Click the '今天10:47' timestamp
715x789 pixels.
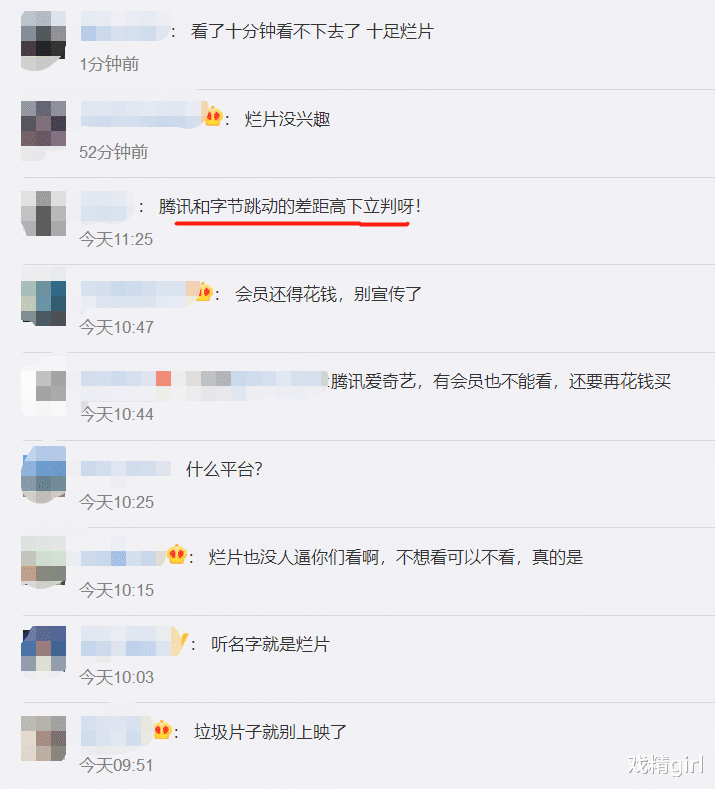coord(116,327)
